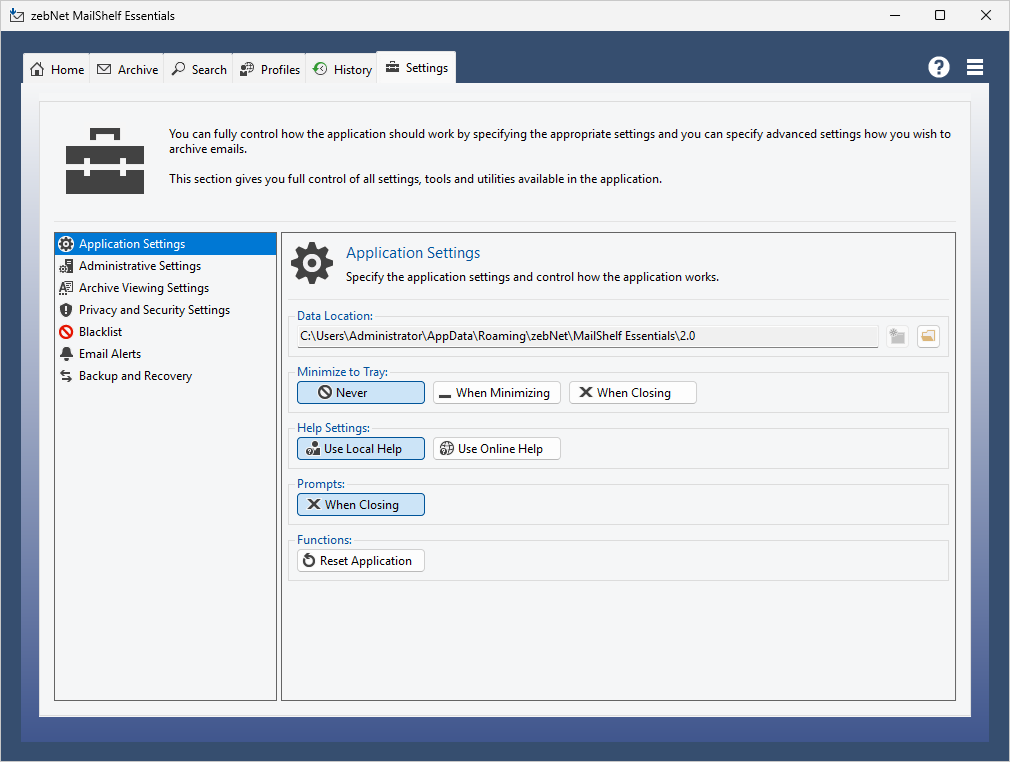Viewport: 1010px width, 762px height.
Task: Open Archive Viewing Settings
Action: pos(143,288)
